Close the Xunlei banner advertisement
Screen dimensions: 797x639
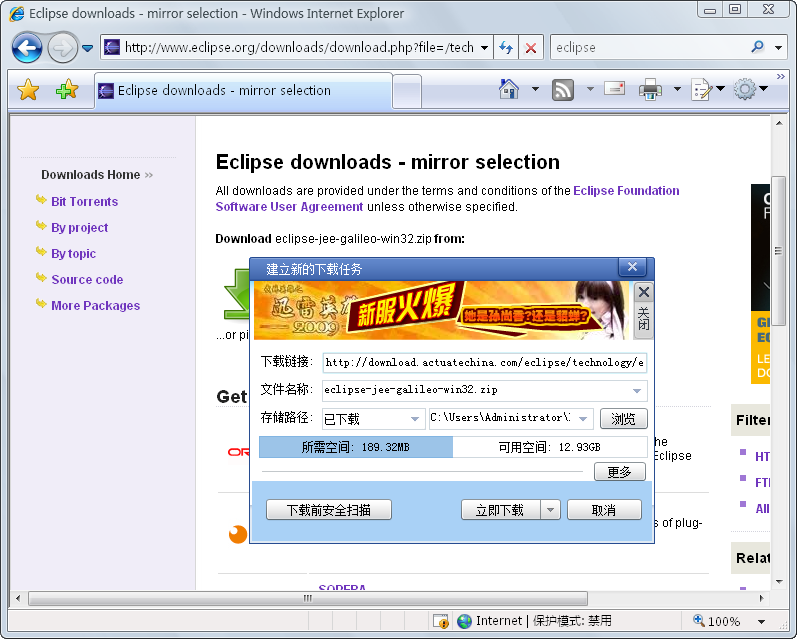coord(643,292)
